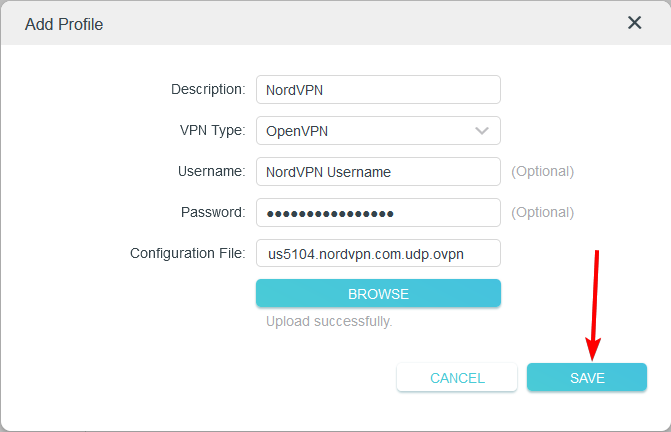Click the Username label

[213, 171]
